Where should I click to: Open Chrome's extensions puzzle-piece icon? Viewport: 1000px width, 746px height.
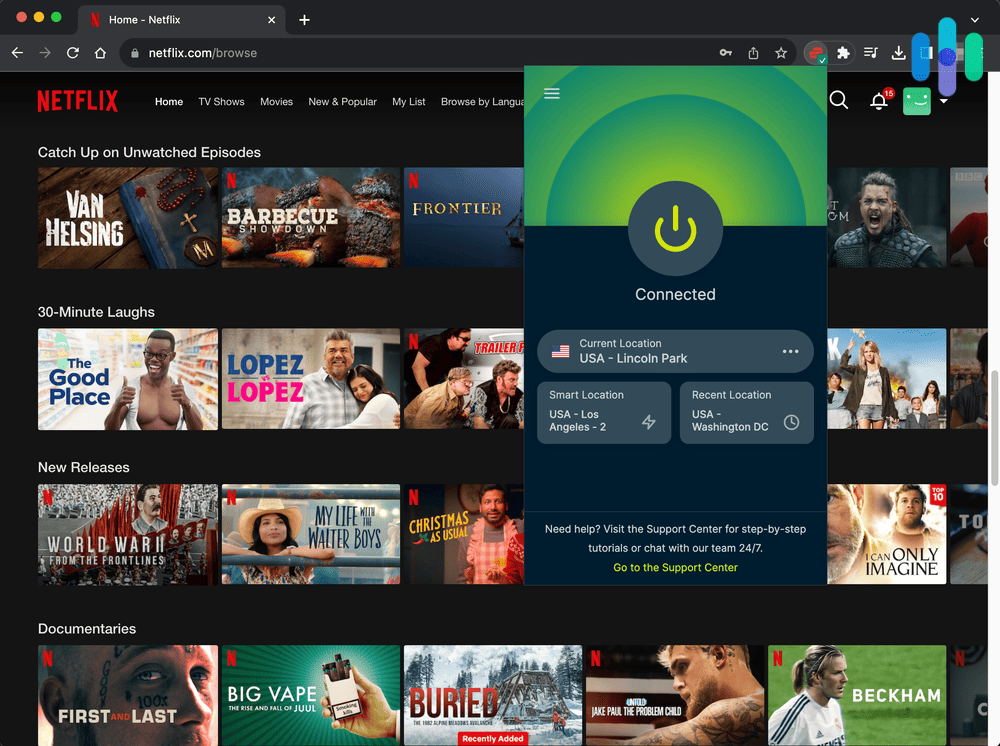coord(845,53)
